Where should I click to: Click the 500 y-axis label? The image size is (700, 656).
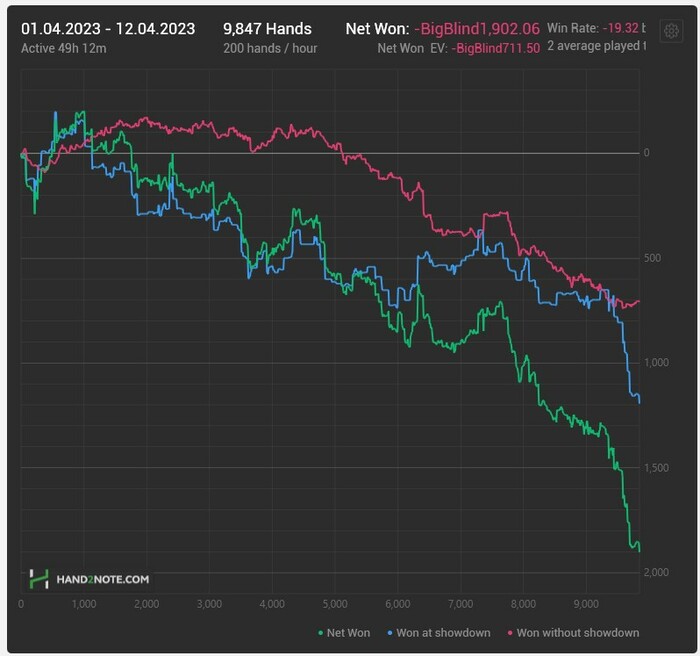[x=652, y=258]
